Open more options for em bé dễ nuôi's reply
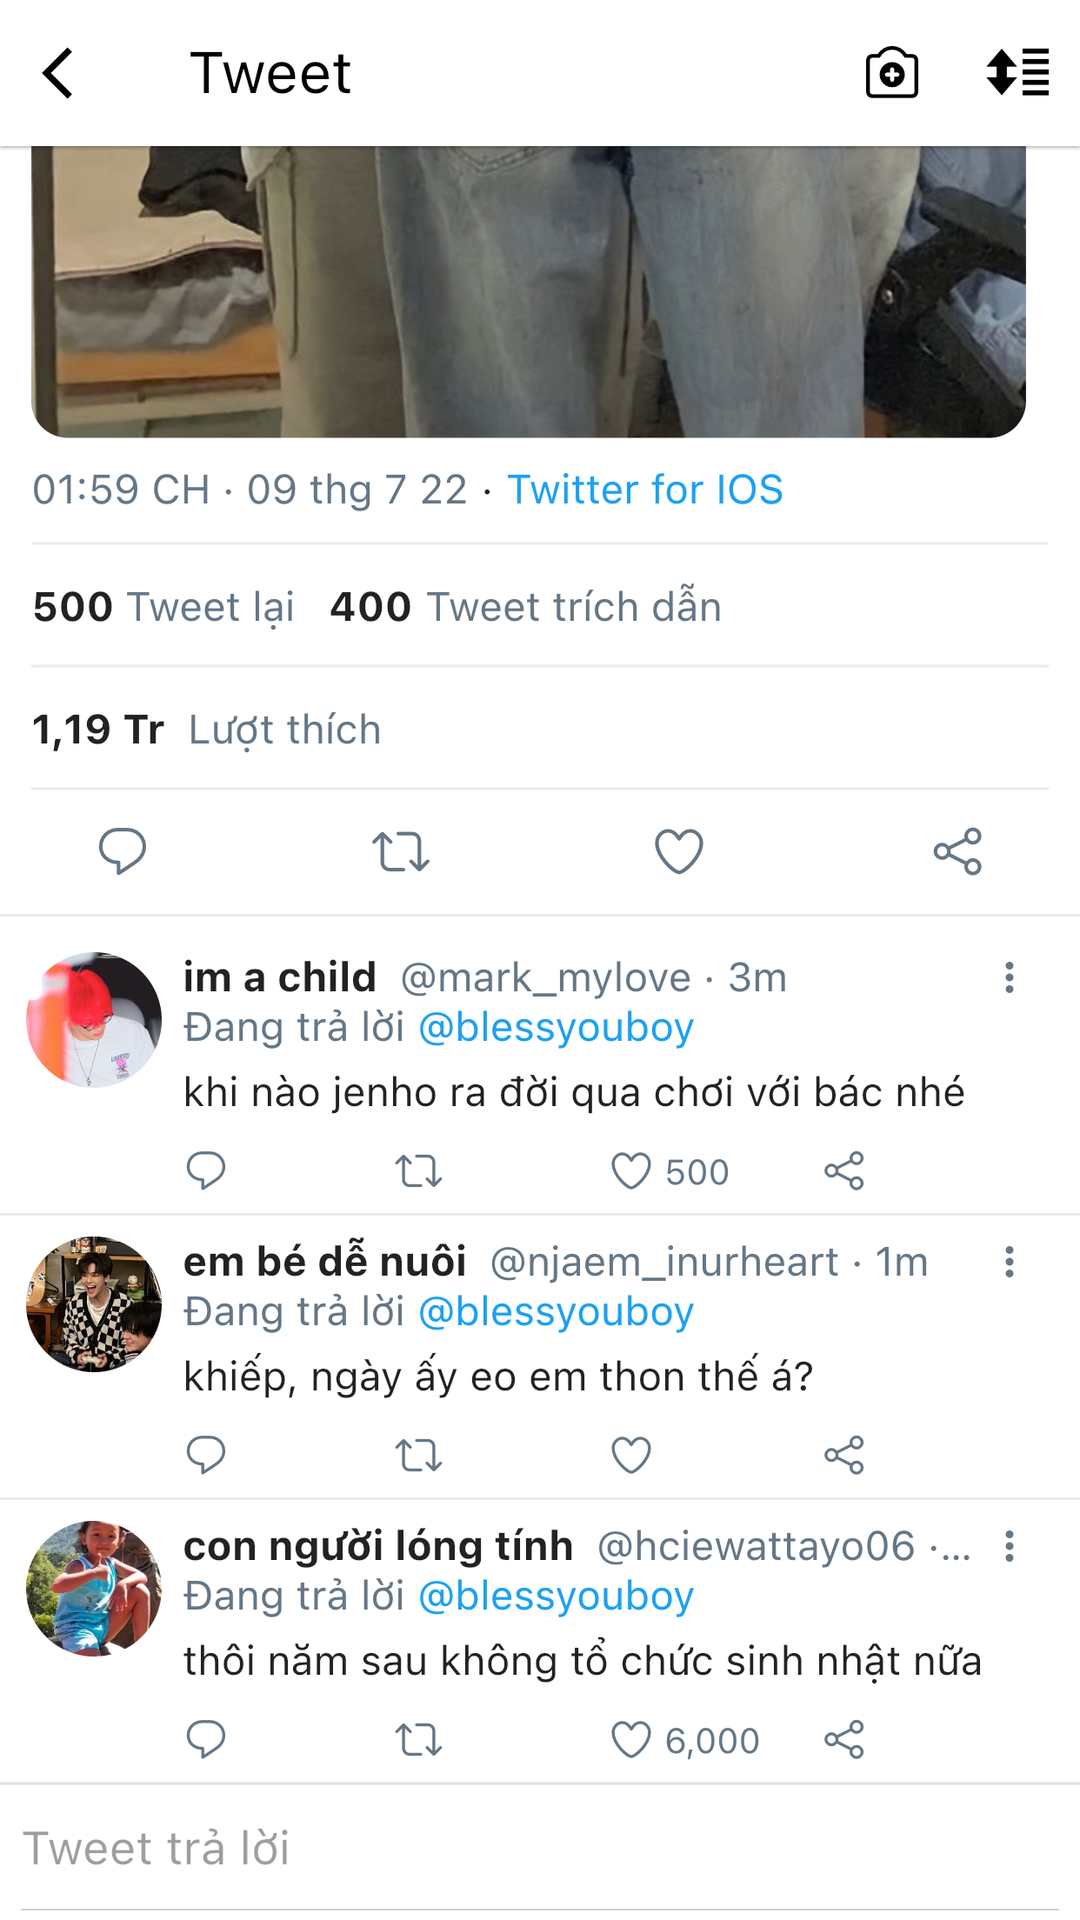Viewport: 1080px width, 1920px height. 1009,1262
